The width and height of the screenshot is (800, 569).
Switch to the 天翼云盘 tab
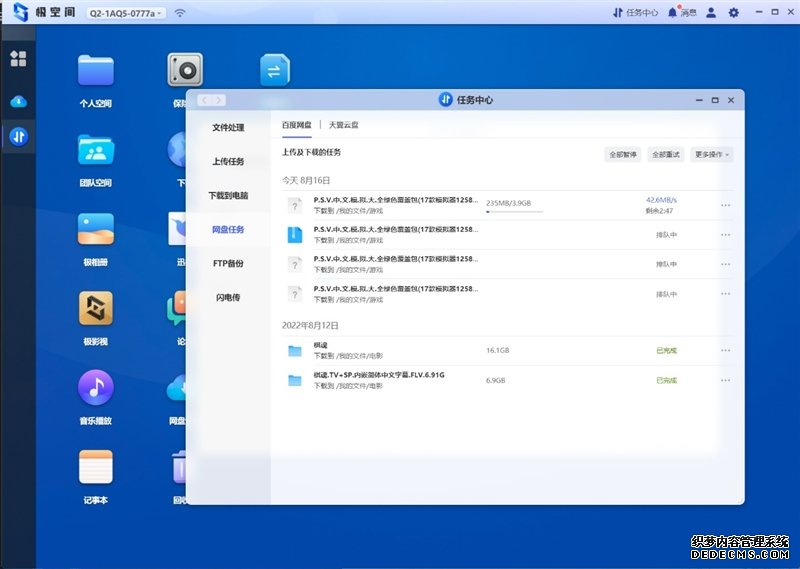point(343,125)
